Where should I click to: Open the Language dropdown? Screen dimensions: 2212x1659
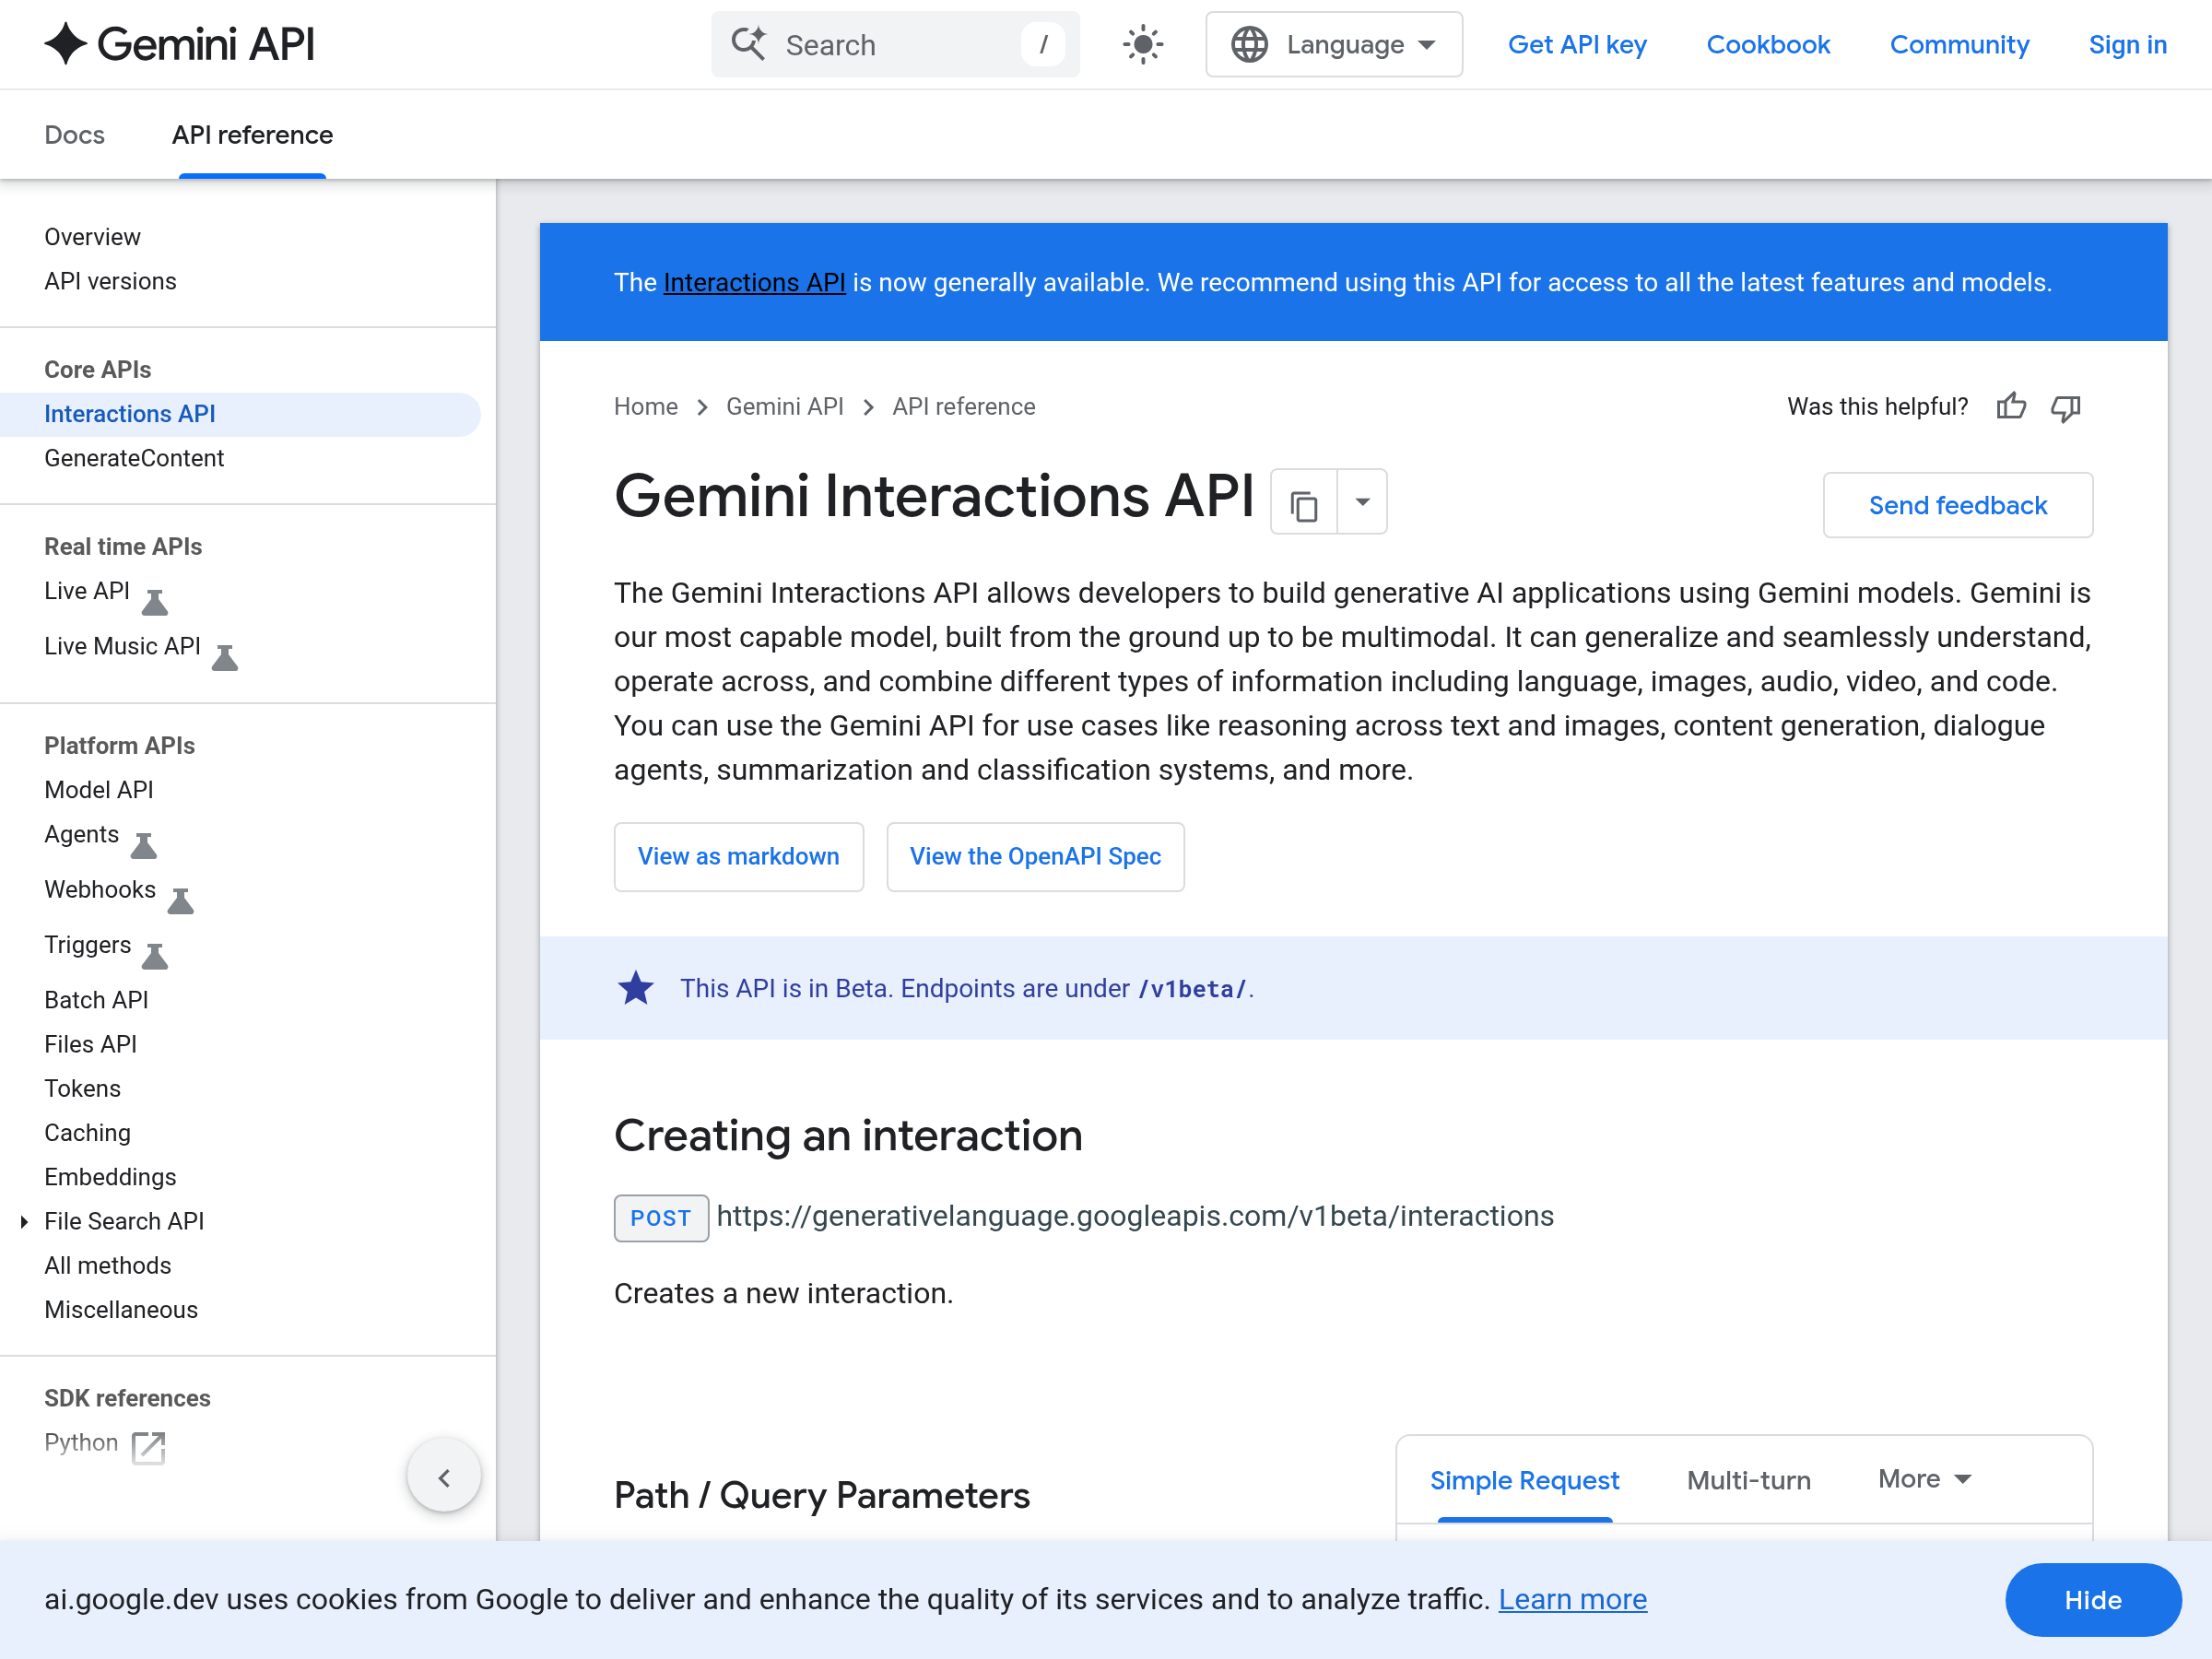click(x=1333, y=44)
